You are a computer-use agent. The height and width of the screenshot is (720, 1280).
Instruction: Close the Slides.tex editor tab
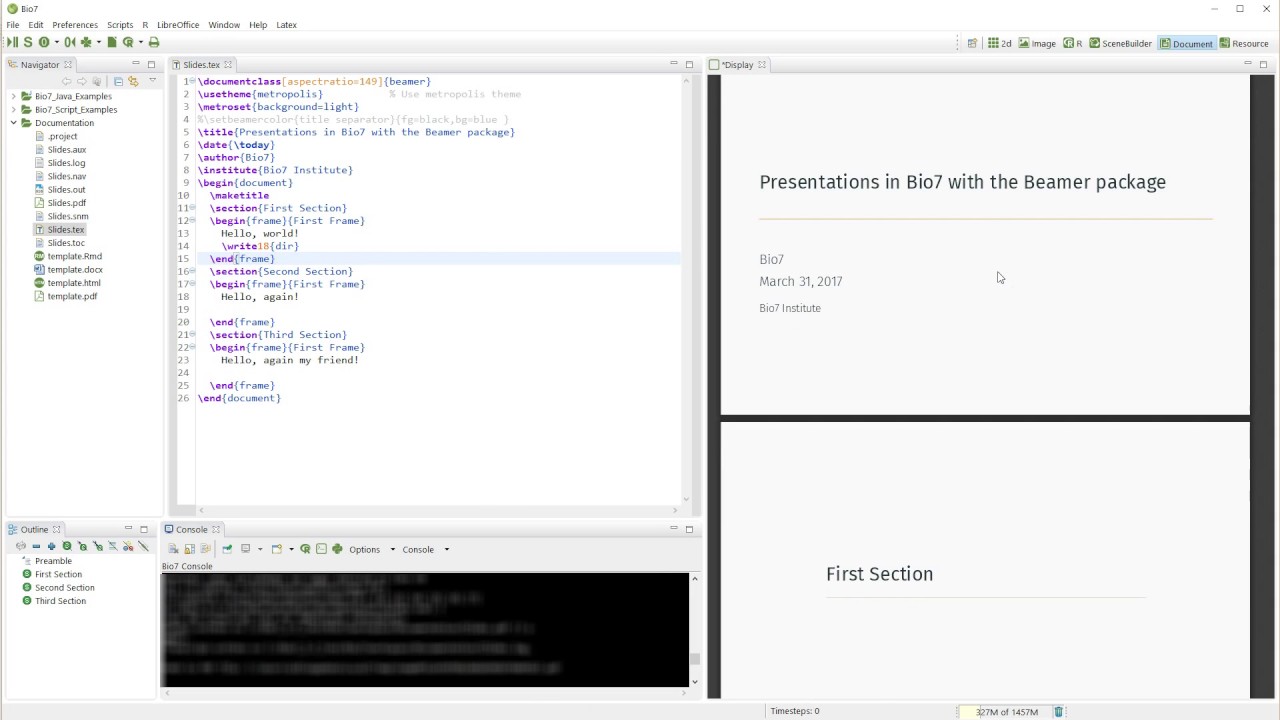click(228, 64)
